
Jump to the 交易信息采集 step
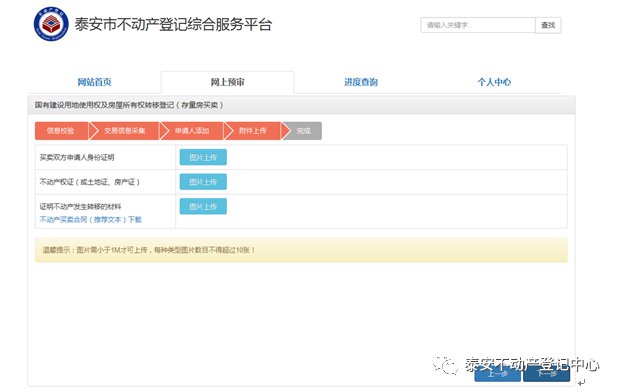pyautogui.click(x=125, y=131)
